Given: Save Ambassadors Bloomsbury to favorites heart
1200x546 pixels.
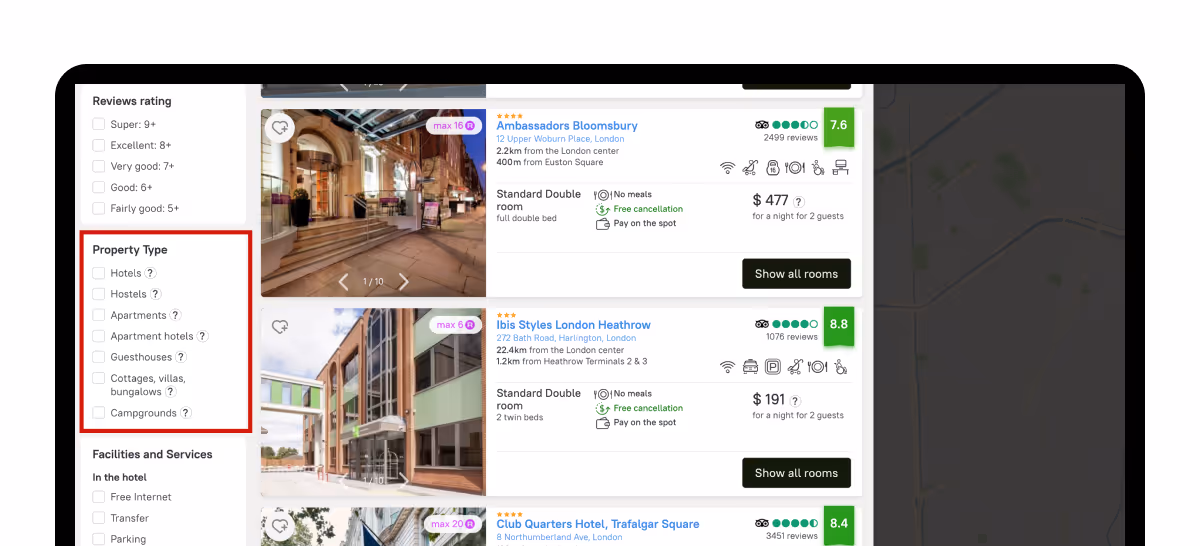Looking at the screenshot, I should pyautogui.click(x=280, y=127).
